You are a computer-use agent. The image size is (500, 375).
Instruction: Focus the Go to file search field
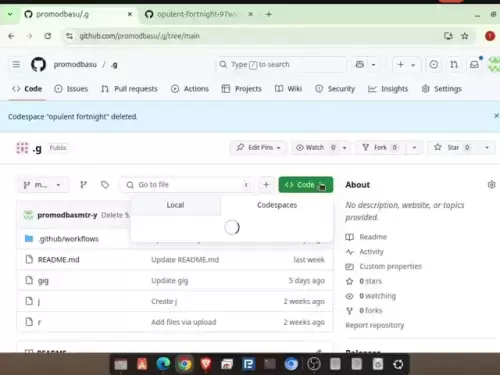click(187, 185)
